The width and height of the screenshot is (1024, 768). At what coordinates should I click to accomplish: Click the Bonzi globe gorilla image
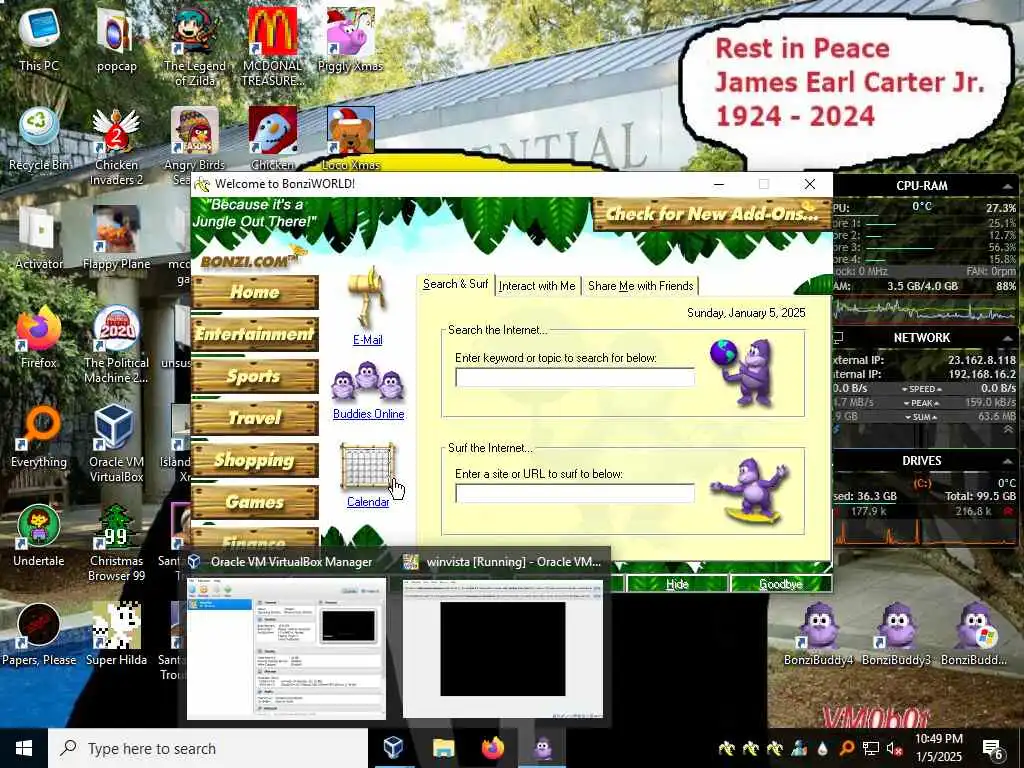click(743, 372)
